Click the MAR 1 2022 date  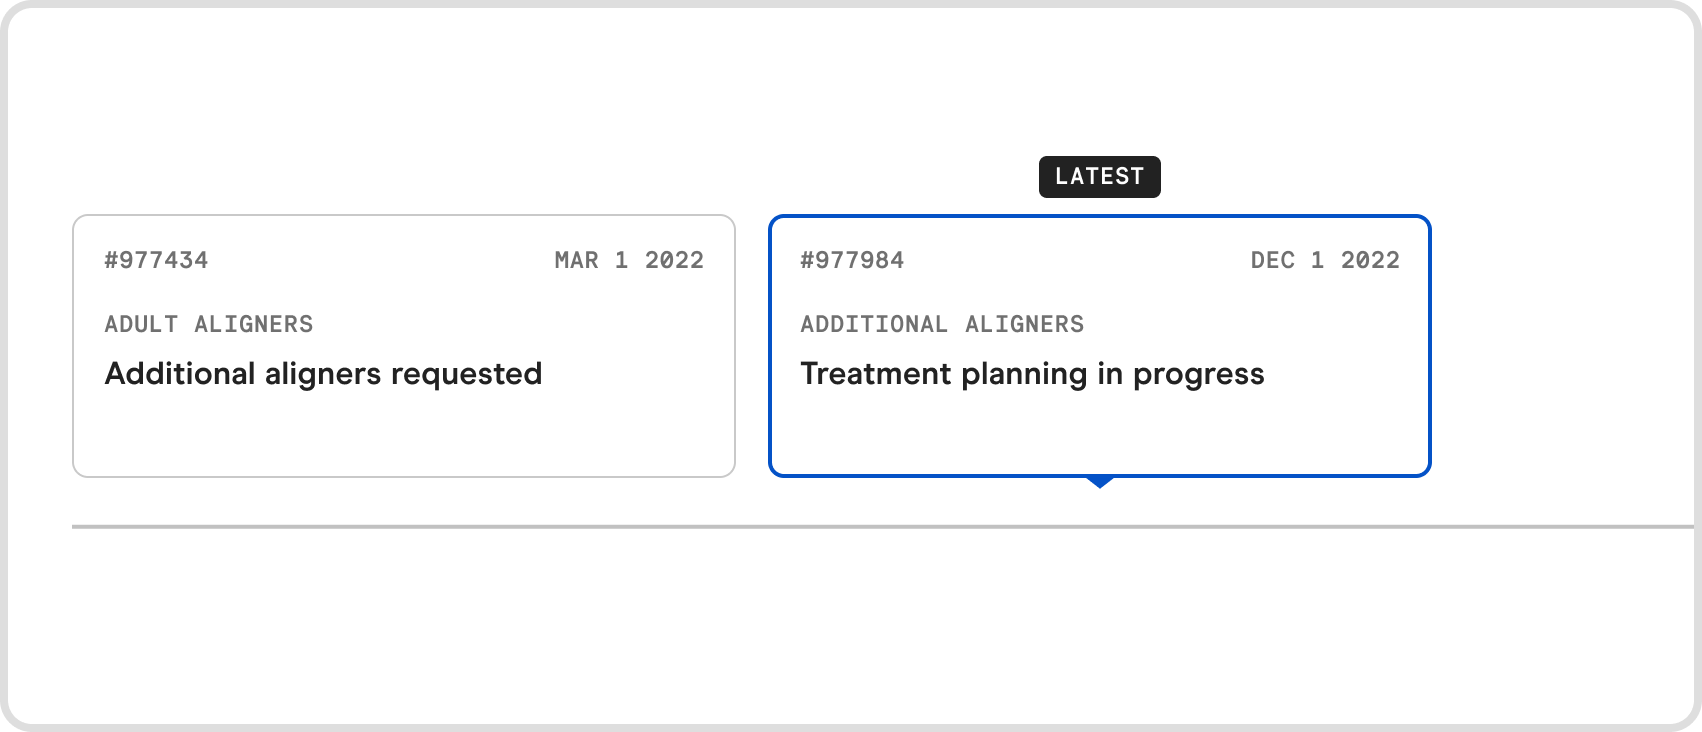(629, 261)
